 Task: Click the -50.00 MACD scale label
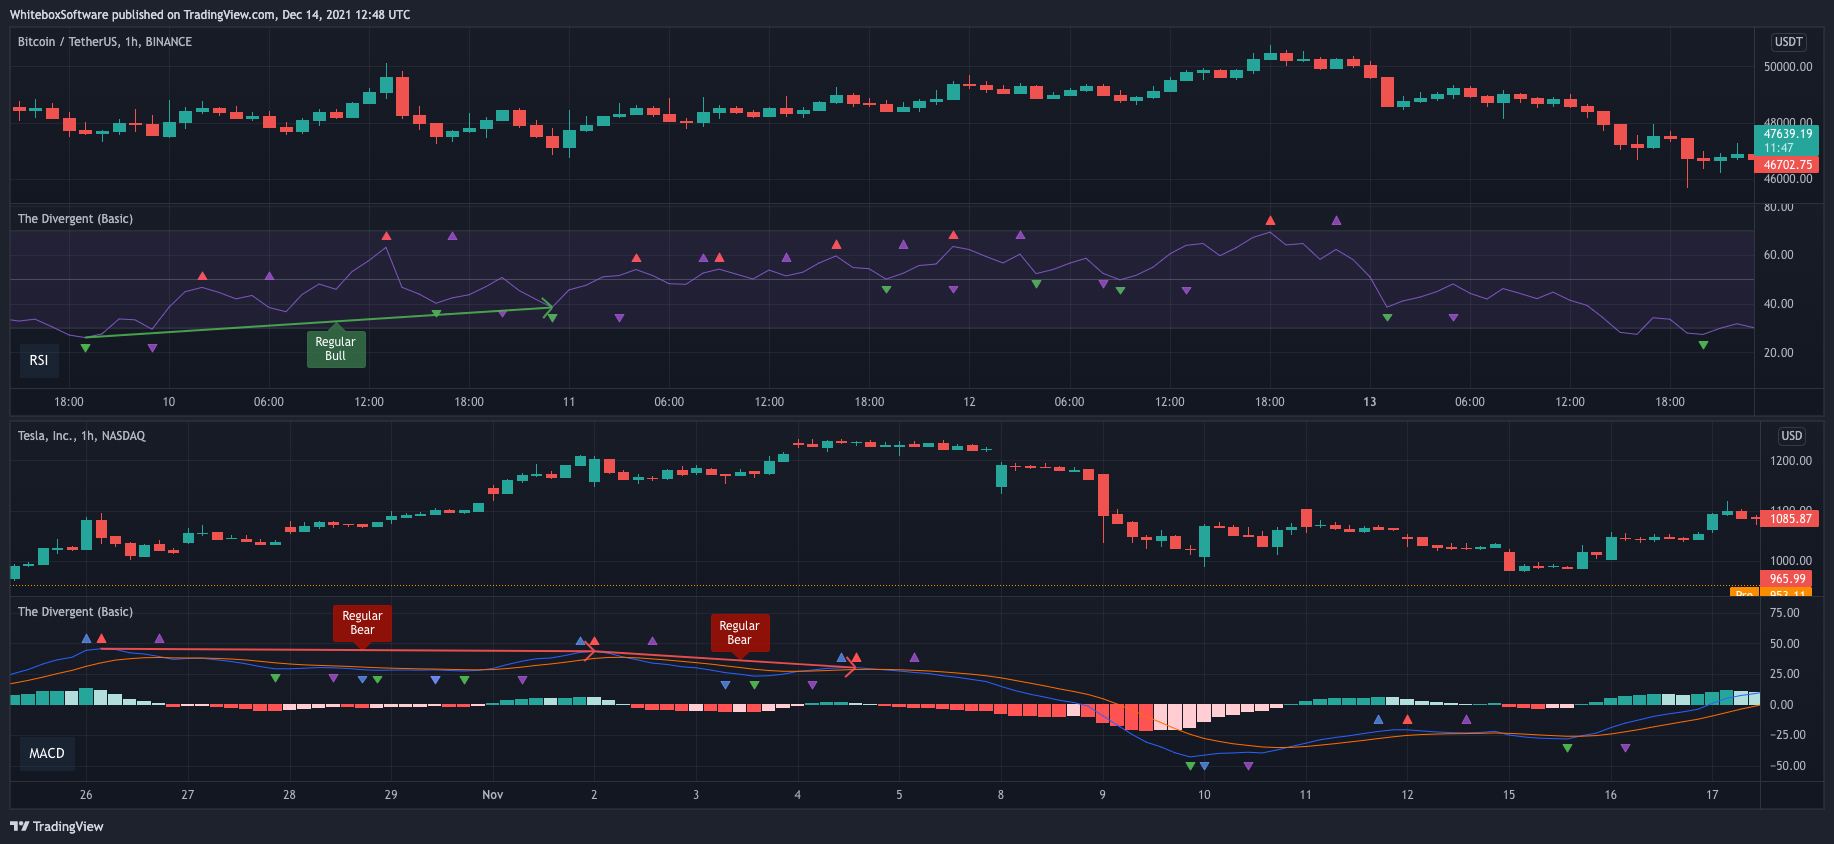pos(1787,766)
